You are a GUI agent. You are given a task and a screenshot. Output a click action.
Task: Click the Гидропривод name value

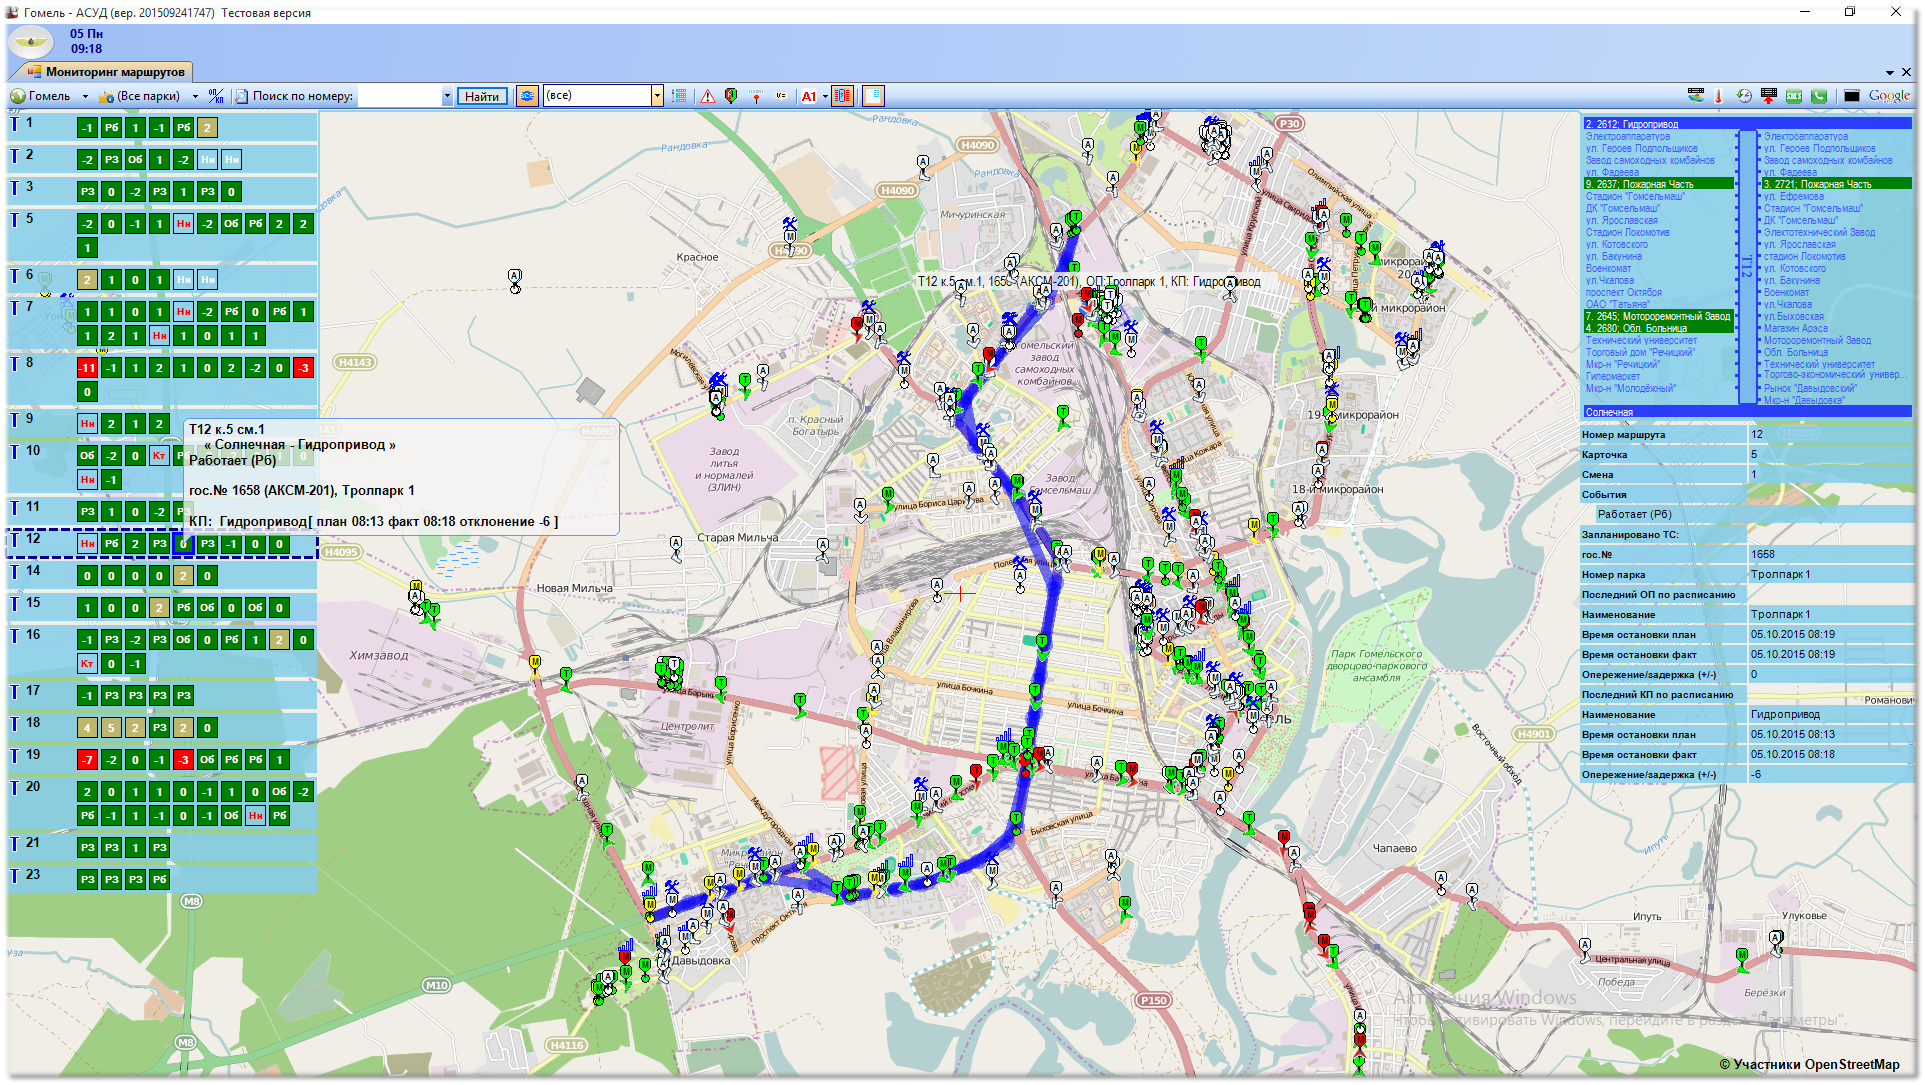pos(1829,715)
